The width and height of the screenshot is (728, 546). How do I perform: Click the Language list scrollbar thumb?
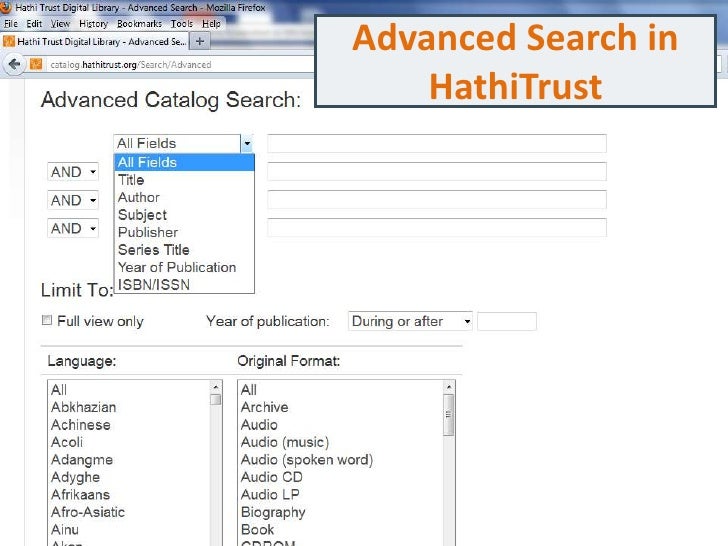[216, 400]
